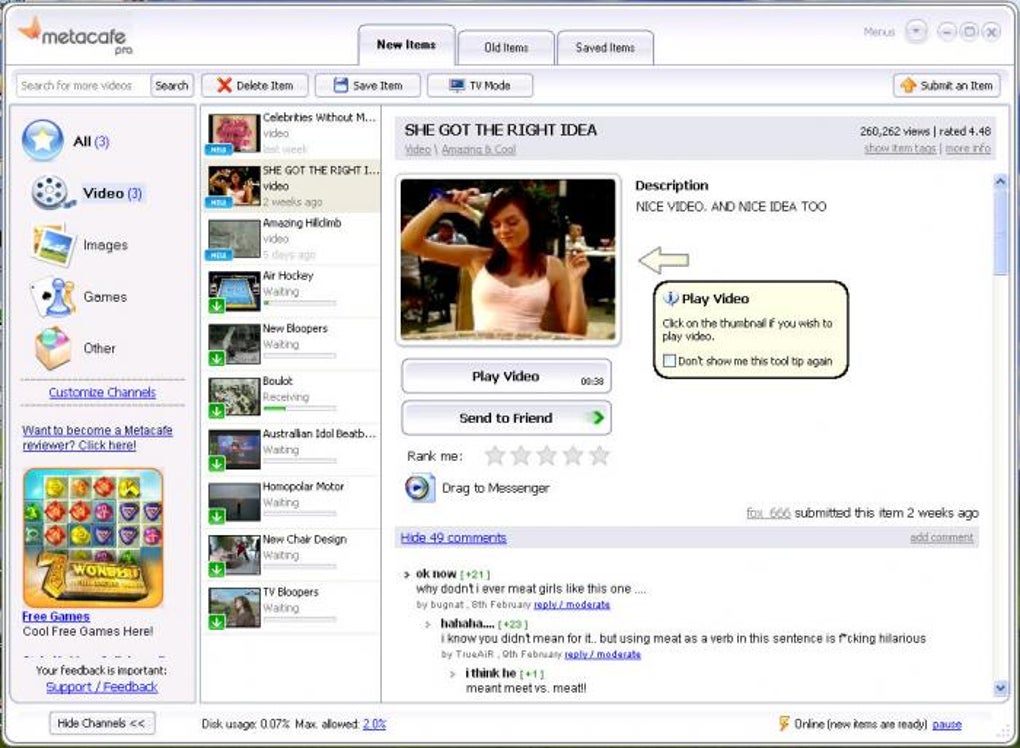This screenshot has width=1020, height=748.
Task: Click Hide 49 comments link
Action: coord(453,538)
